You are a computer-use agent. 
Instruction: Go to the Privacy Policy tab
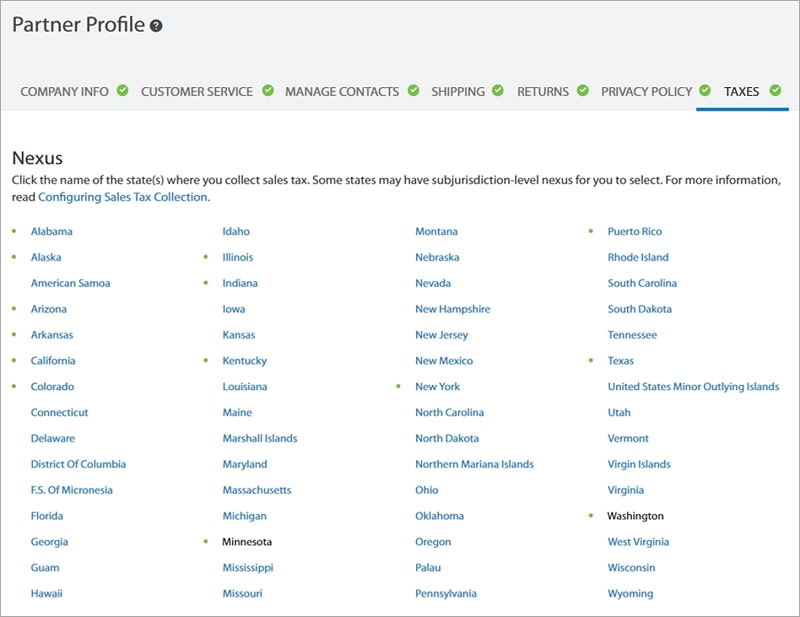(x=646, y=92)
